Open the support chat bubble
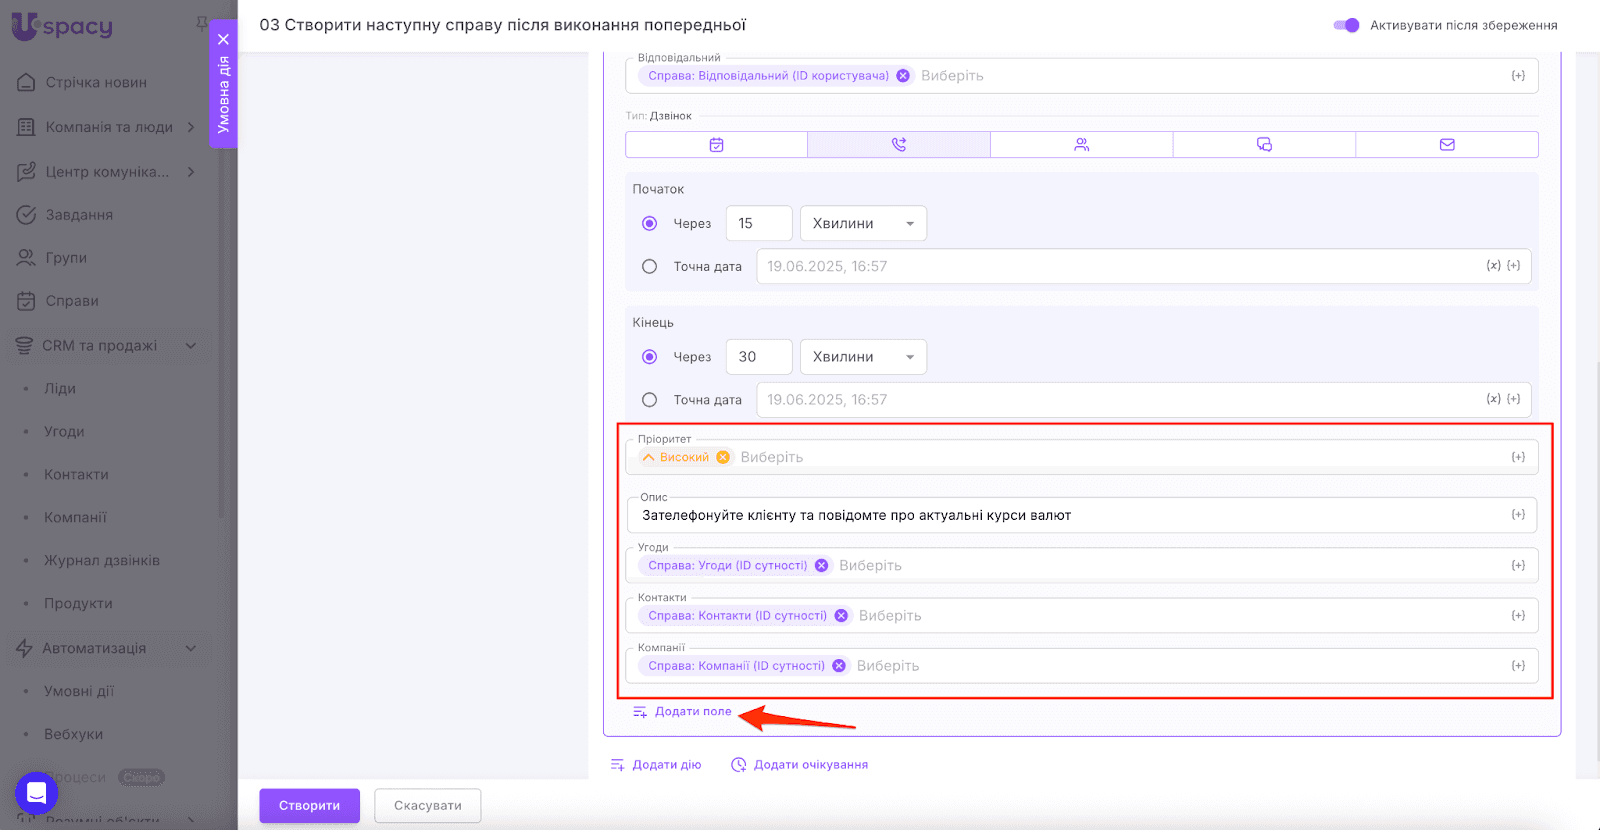Viewport: 1600px width, 830px height. point(36,794)
